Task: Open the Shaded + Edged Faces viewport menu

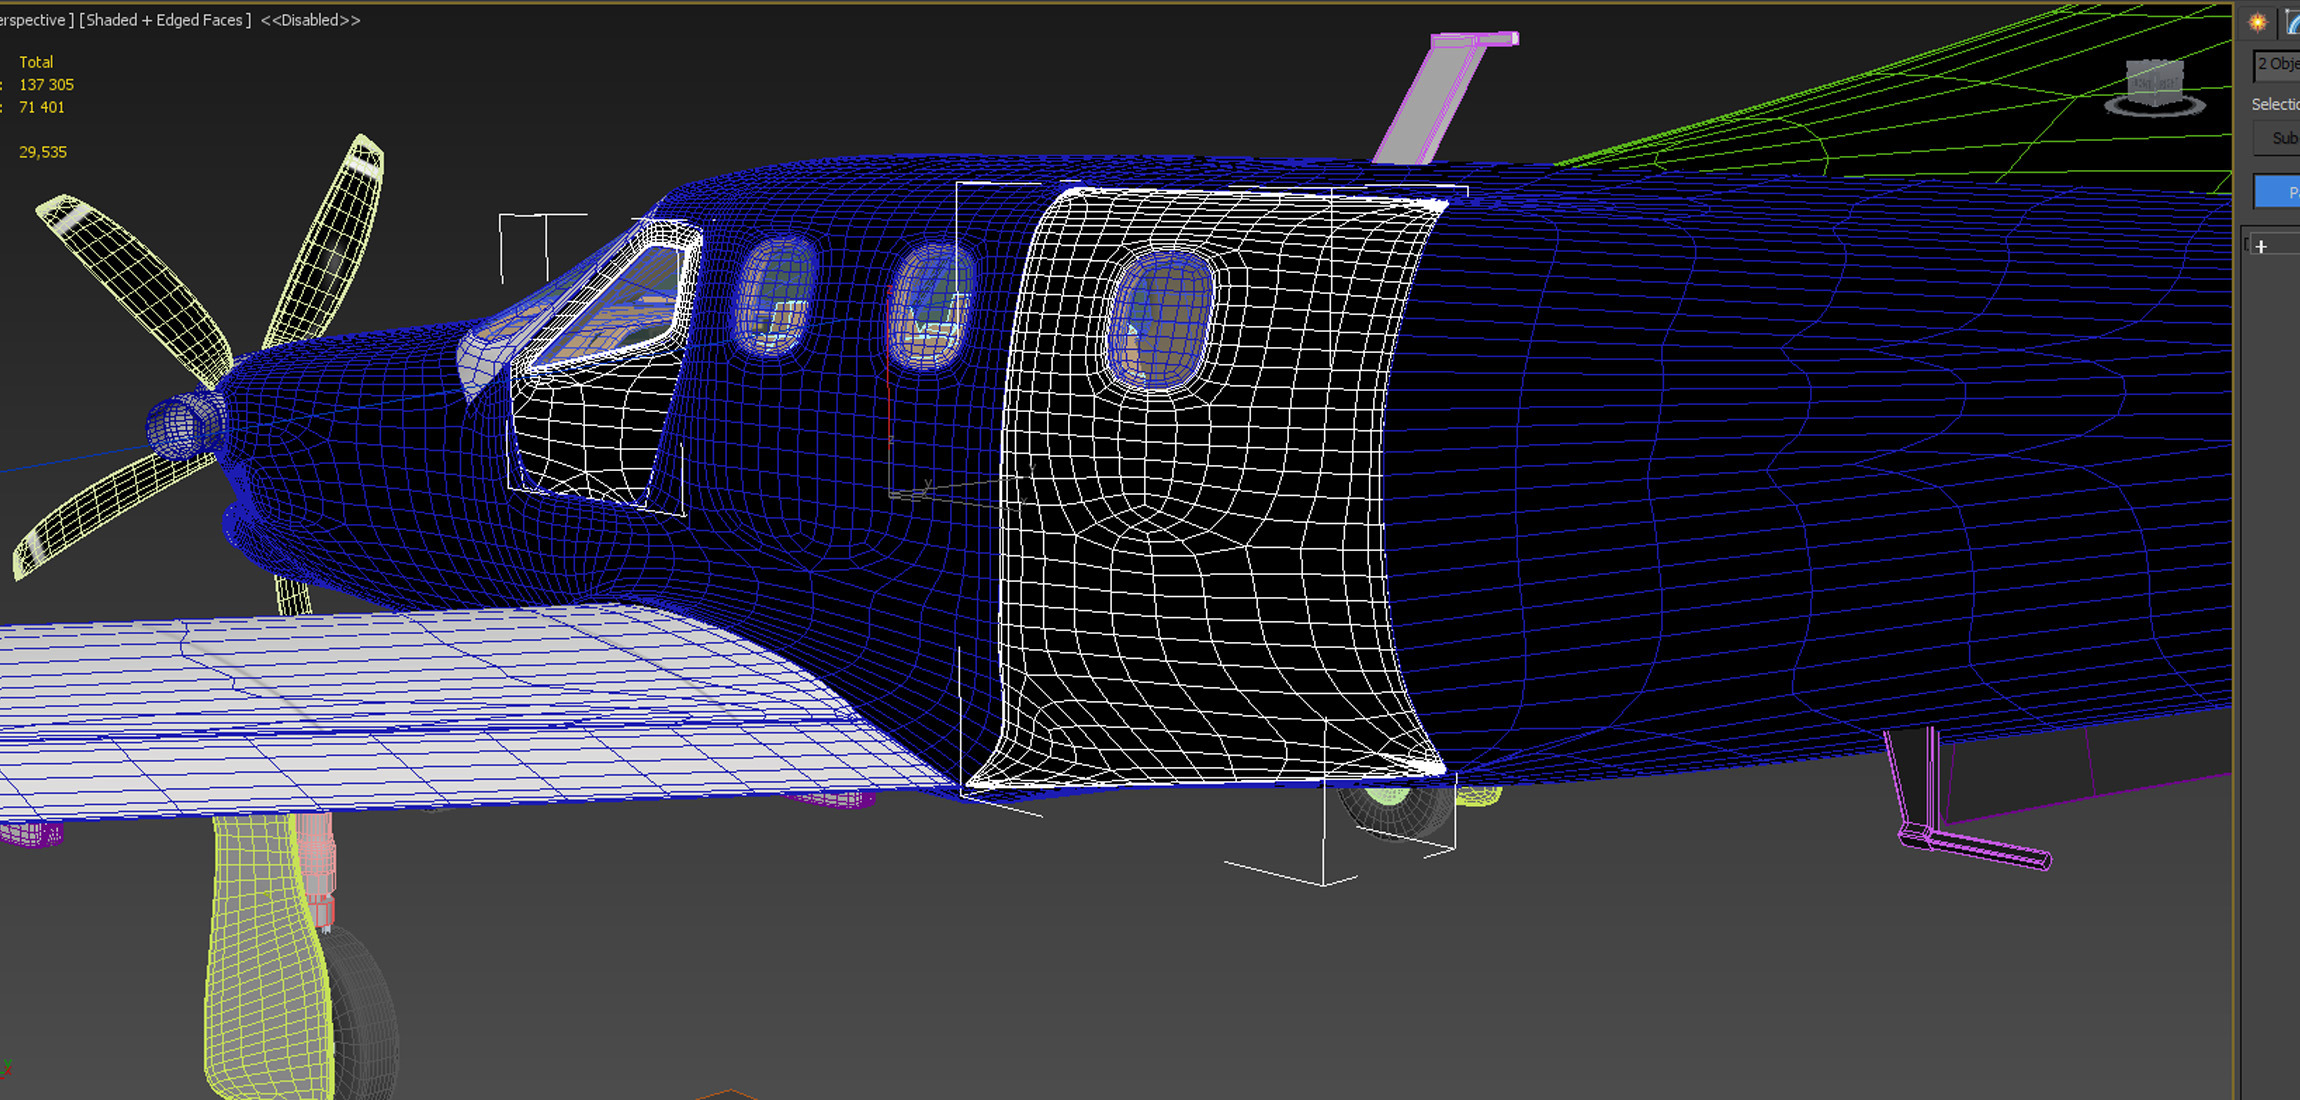Action: [x=165, y=20]
